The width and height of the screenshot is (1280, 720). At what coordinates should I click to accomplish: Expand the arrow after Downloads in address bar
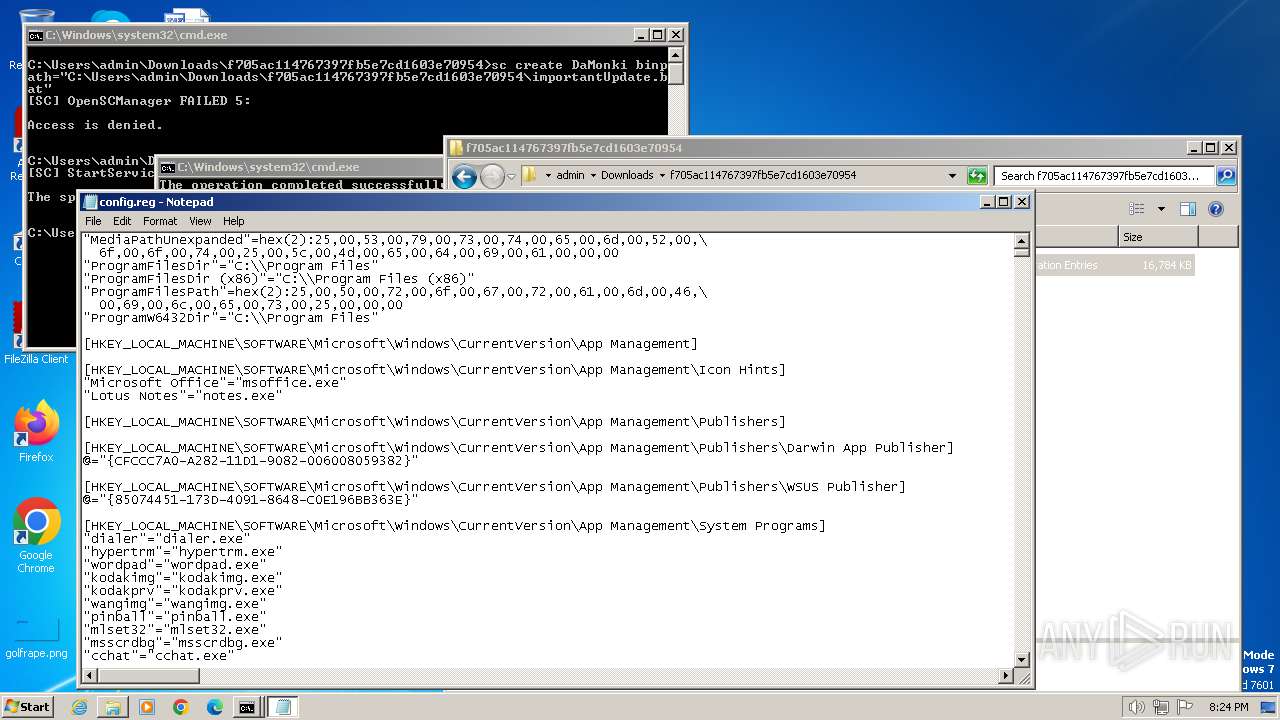pyautogui.click(x=661, y=176)
